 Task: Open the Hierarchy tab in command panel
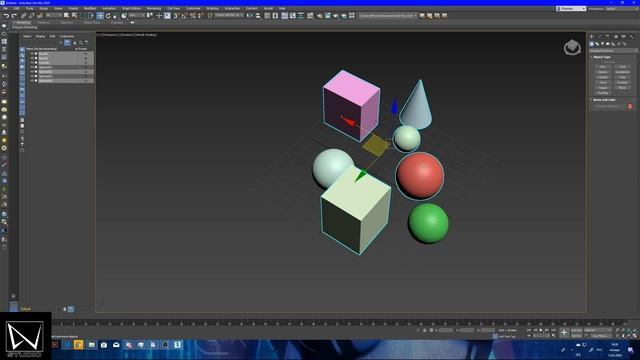click(x=608, y=37)
